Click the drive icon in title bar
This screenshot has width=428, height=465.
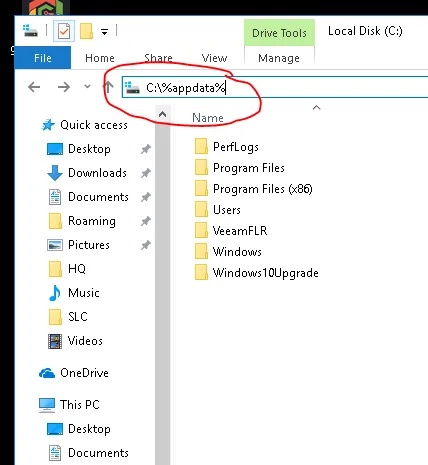(30, 31)
